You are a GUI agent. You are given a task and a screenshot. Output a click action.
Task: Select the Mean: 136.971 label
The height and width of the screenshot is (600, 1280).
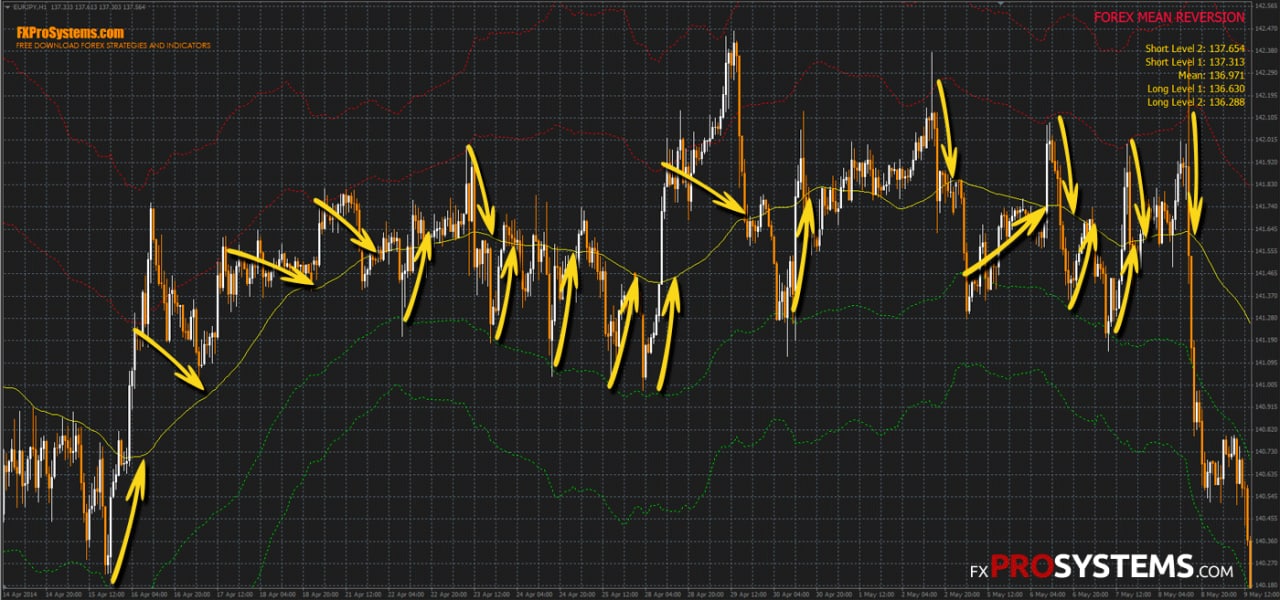1212,75
